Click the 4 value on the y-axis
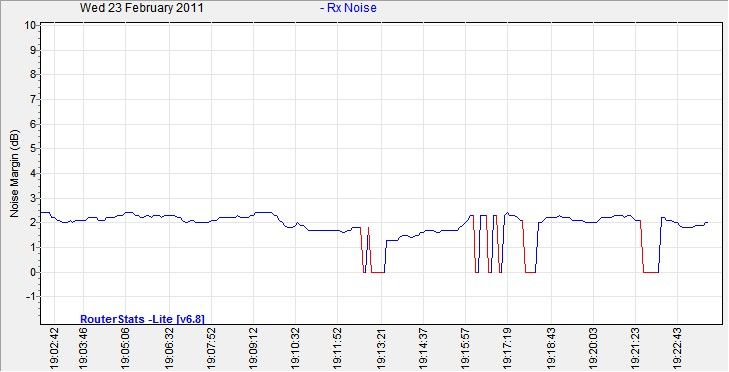The width and height of the screenshot is (729, 372). point(33,173)
